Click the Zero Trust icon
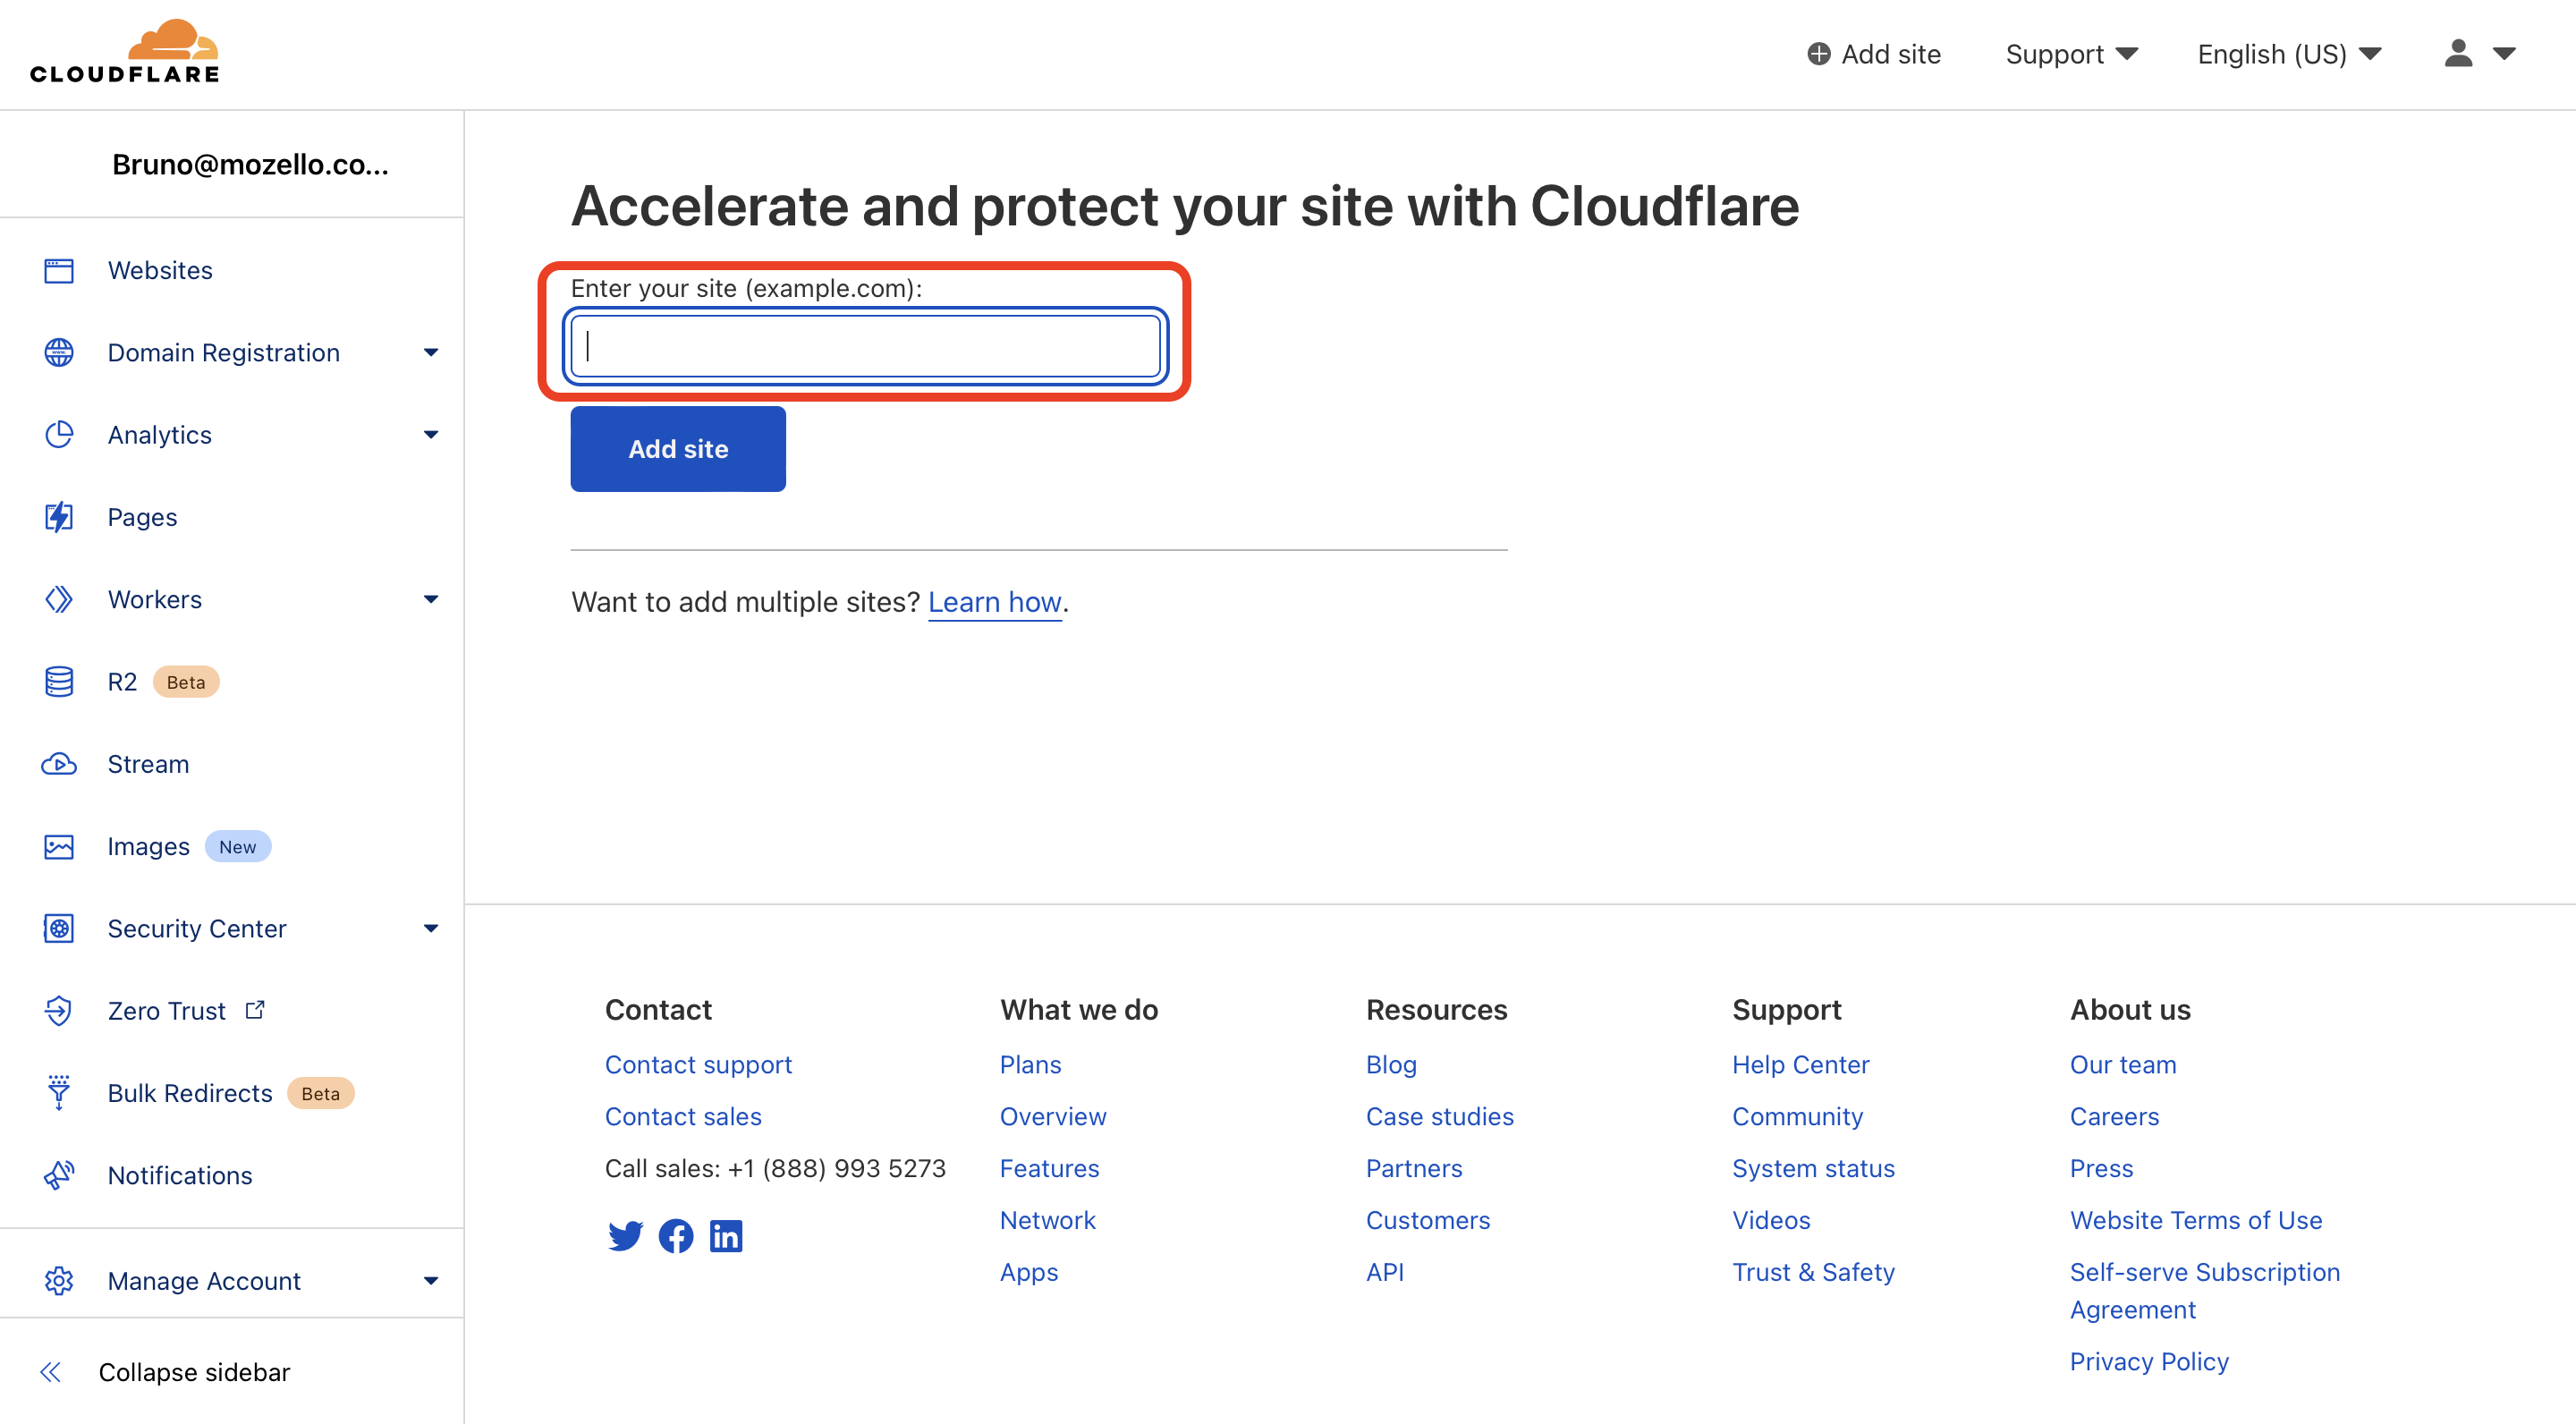Screen dimensions: 2576x1424 59,1011
